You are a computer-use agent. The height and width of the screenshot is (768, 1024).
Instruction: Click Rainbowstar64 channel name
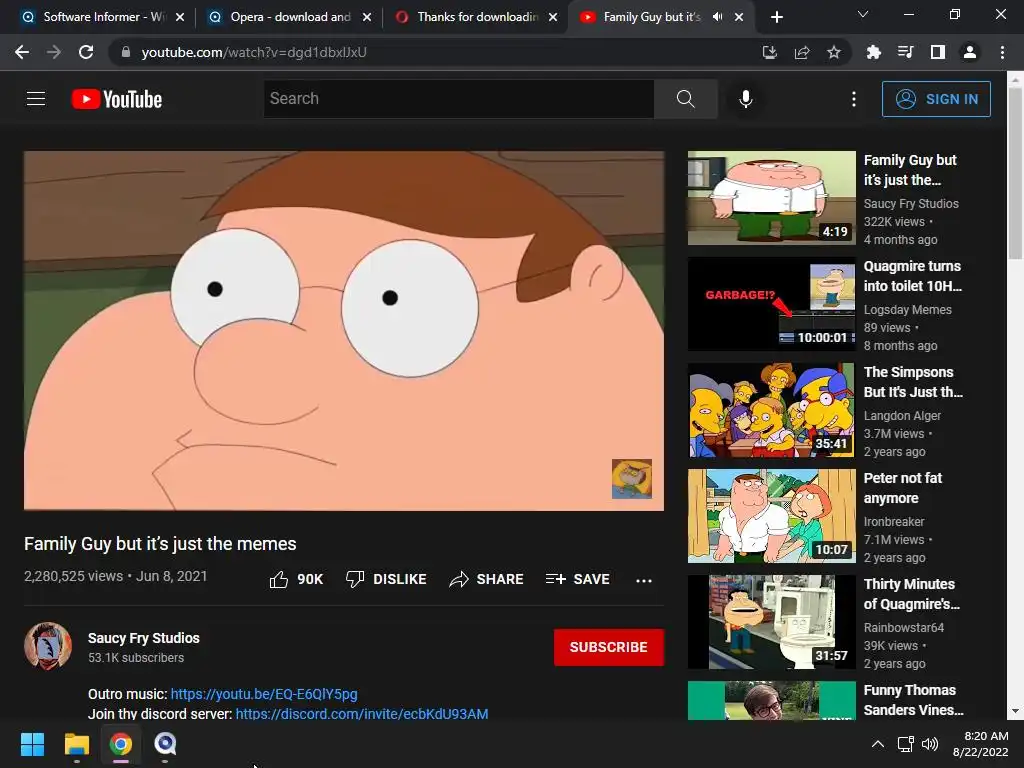pyautogui.click(x=904, y=627)
